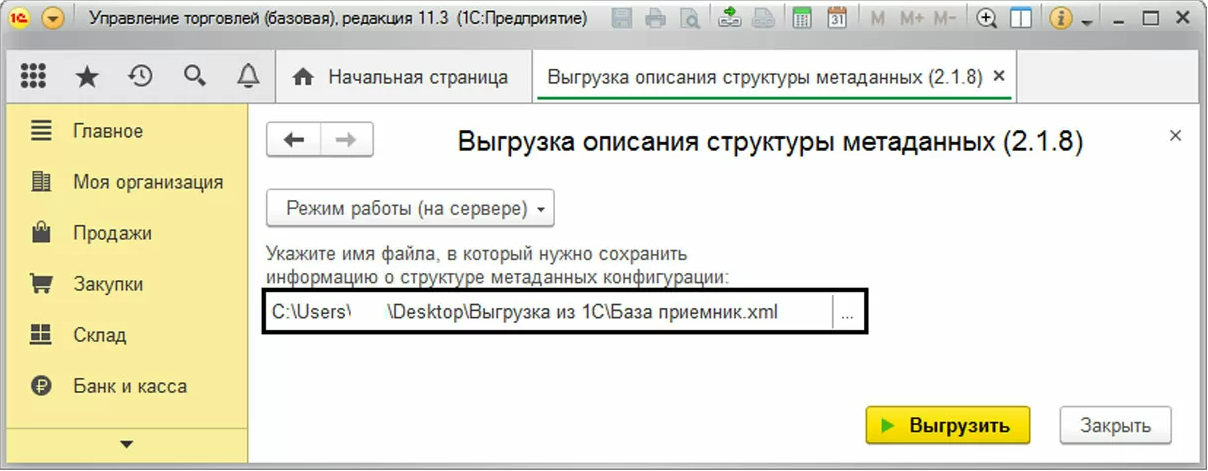Open the History clock icon
The height and width of the screenshot is (471, 1208).
pos(140,77)
